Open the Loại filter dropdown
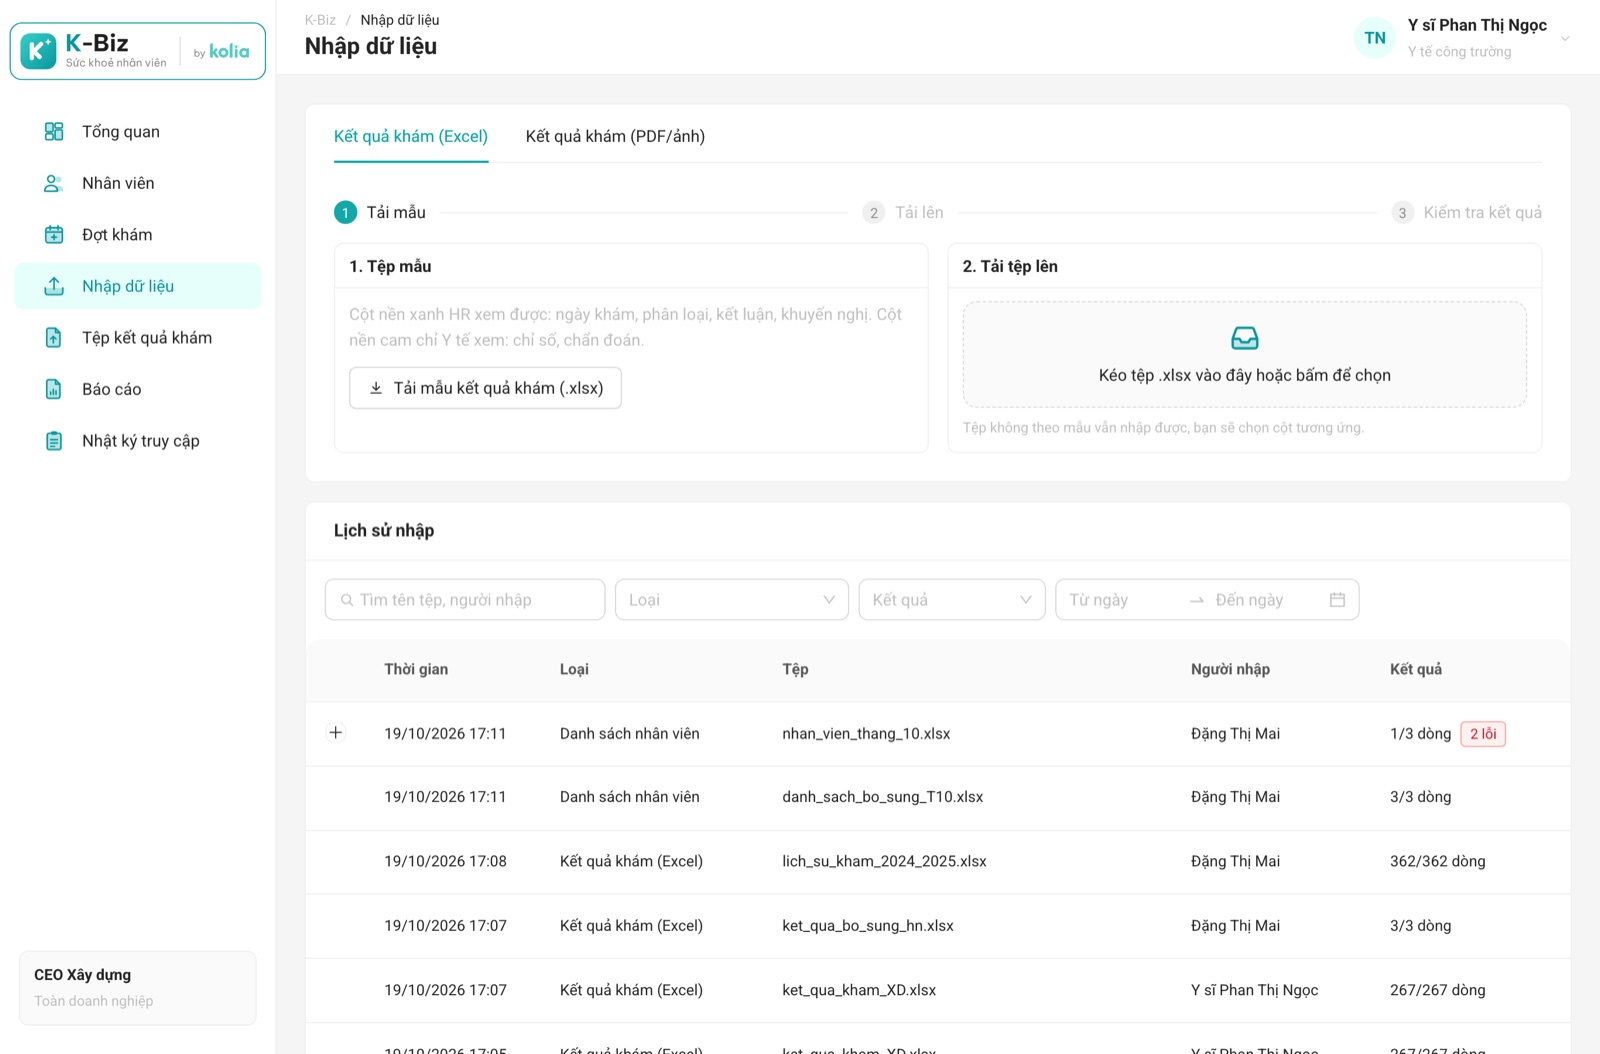This screenshot has width=1600, height=1054. tap(732, 600)
